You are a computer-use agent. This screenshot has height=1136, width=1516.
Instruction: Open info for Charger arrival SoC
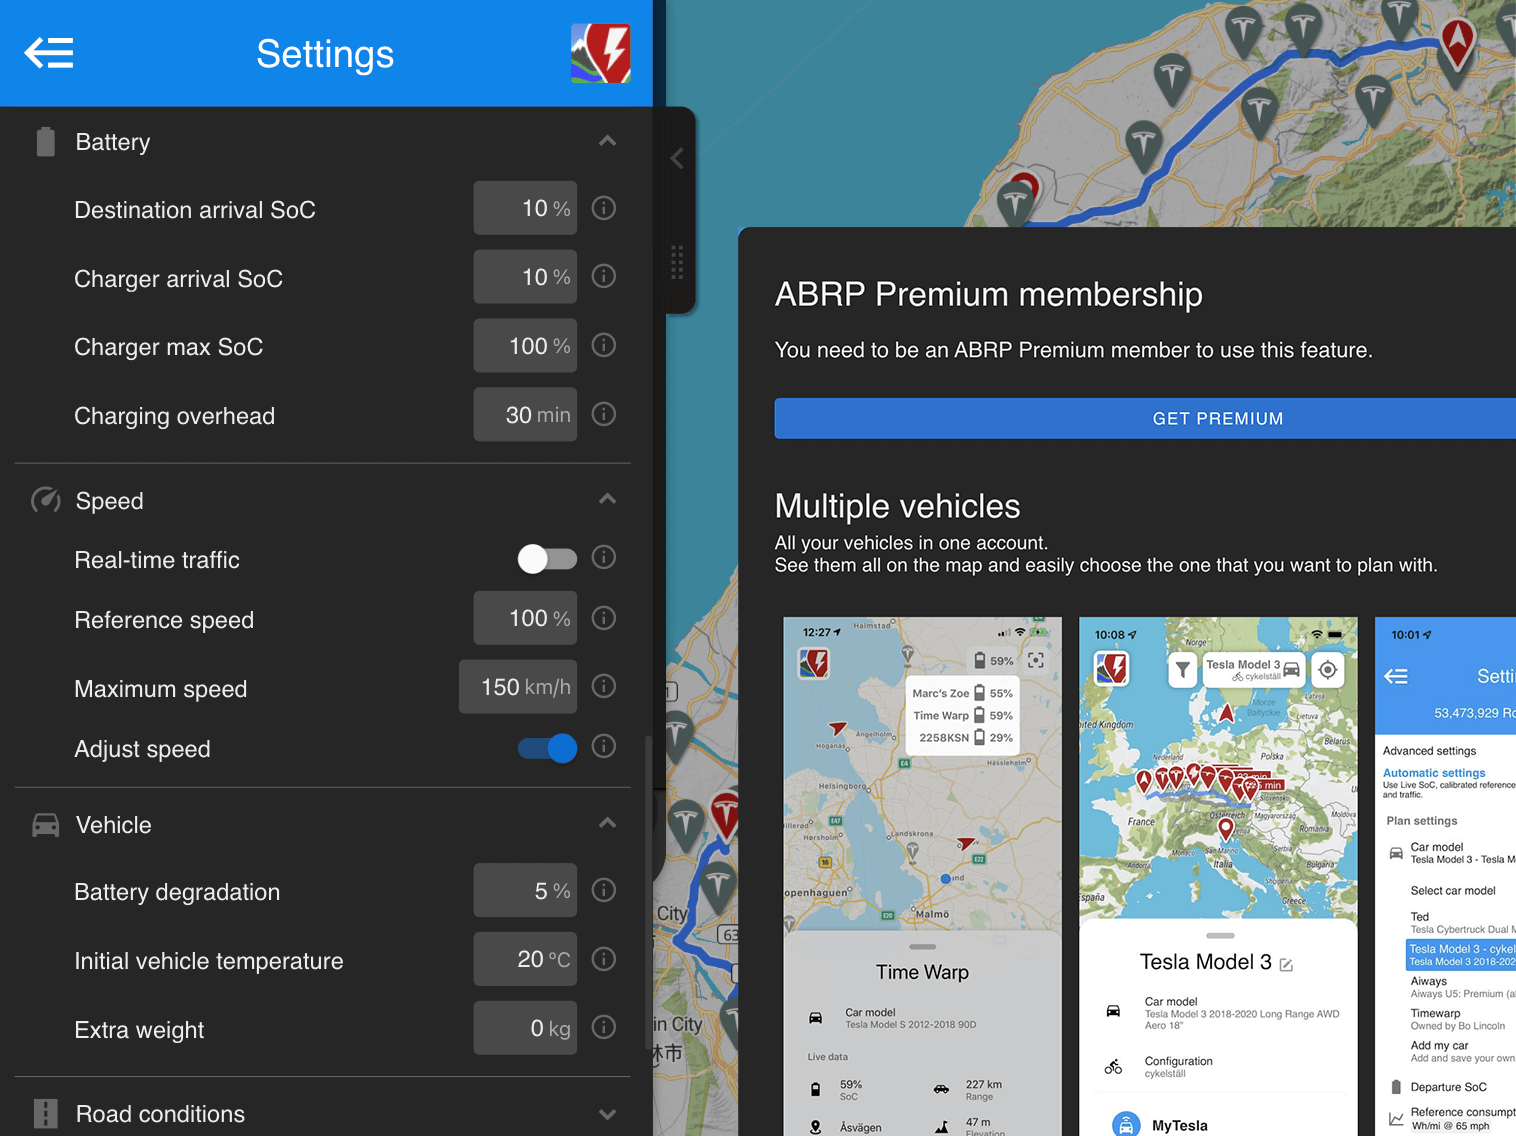click(x=604, y=276)
